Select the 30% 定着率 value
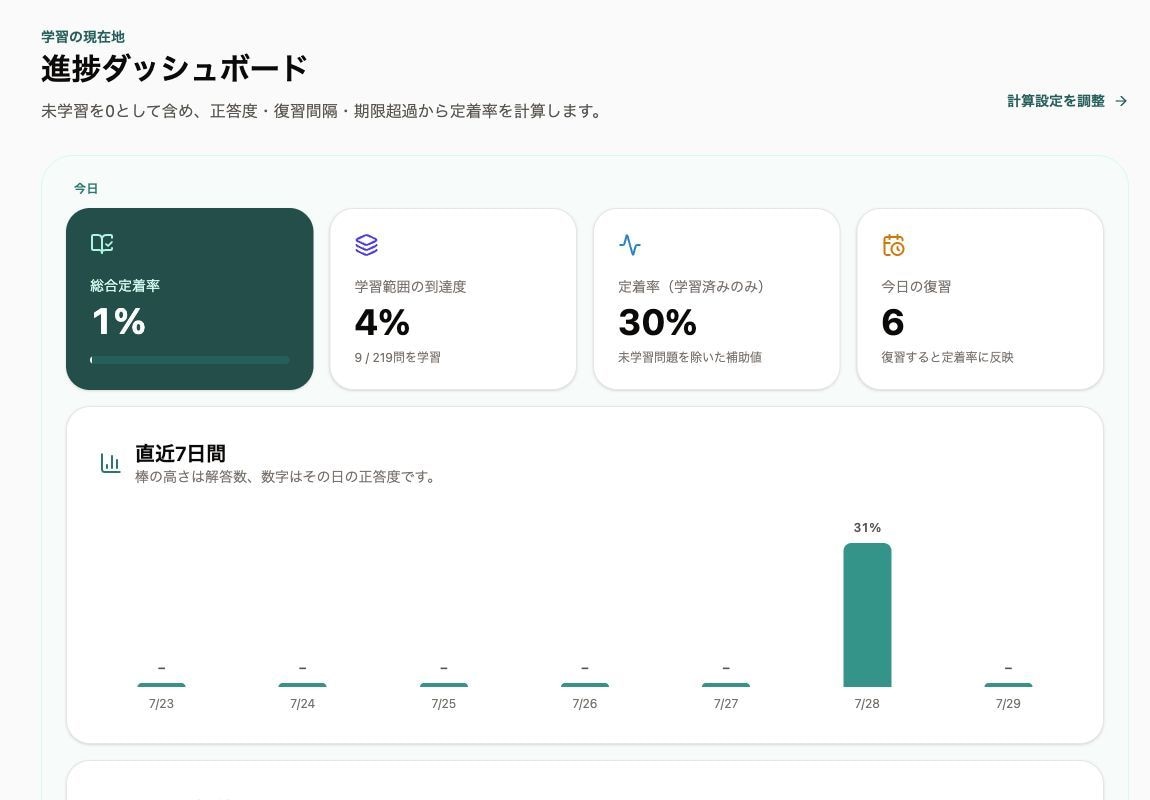The width and height of the screenshot is (1150, 800). tap(657, 323)
